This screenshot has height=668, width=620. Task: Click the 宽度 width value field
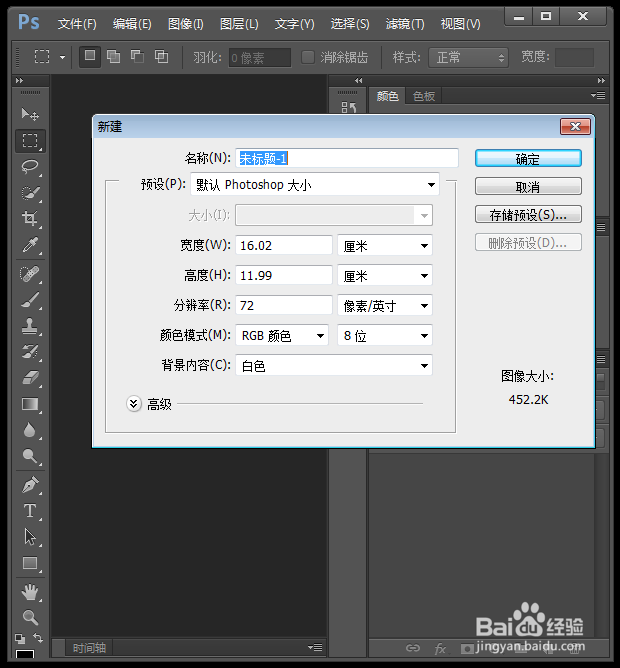(284, 245)
